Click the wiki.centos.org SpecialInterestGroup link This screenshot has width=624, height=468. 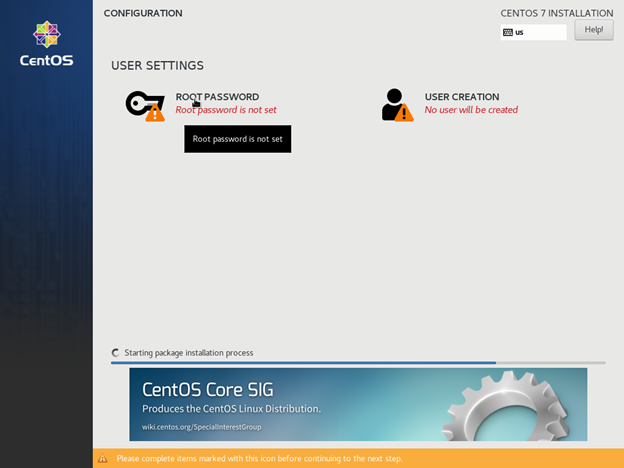click(203, 426)
